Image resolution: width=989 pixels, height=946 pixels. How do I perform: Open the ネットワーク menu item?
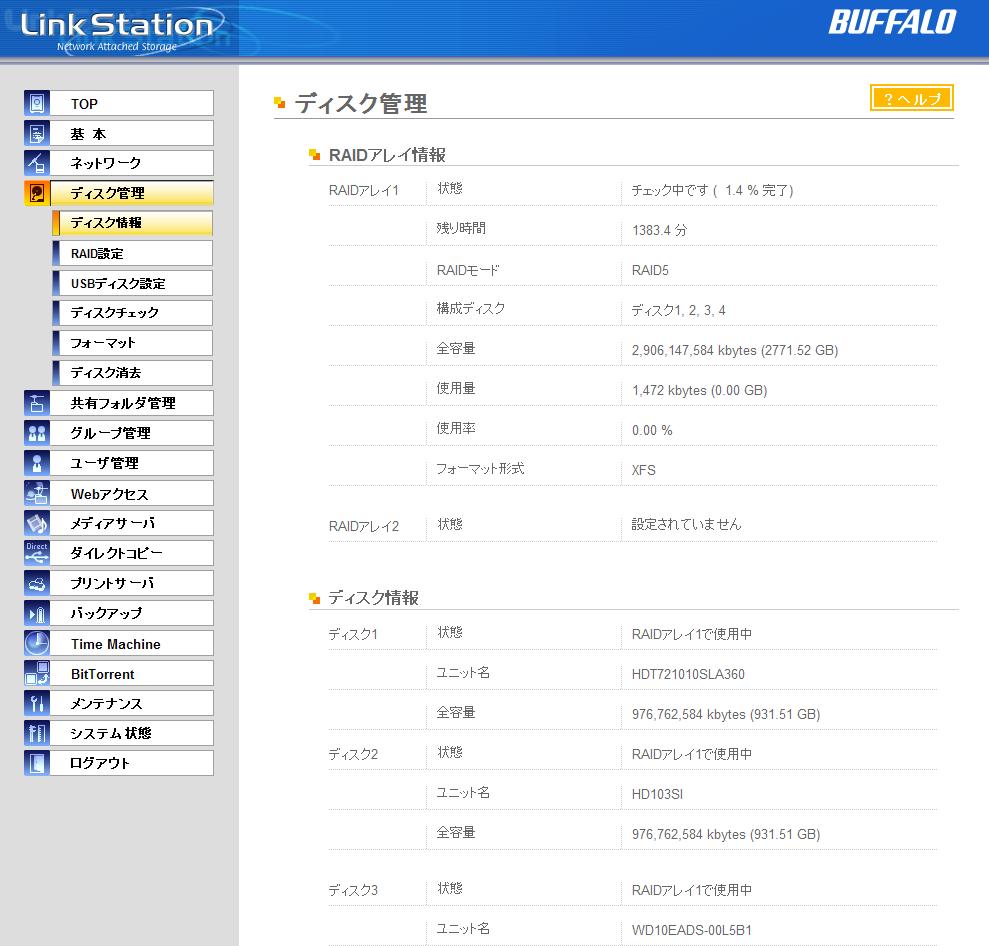[x=132, y=163]
